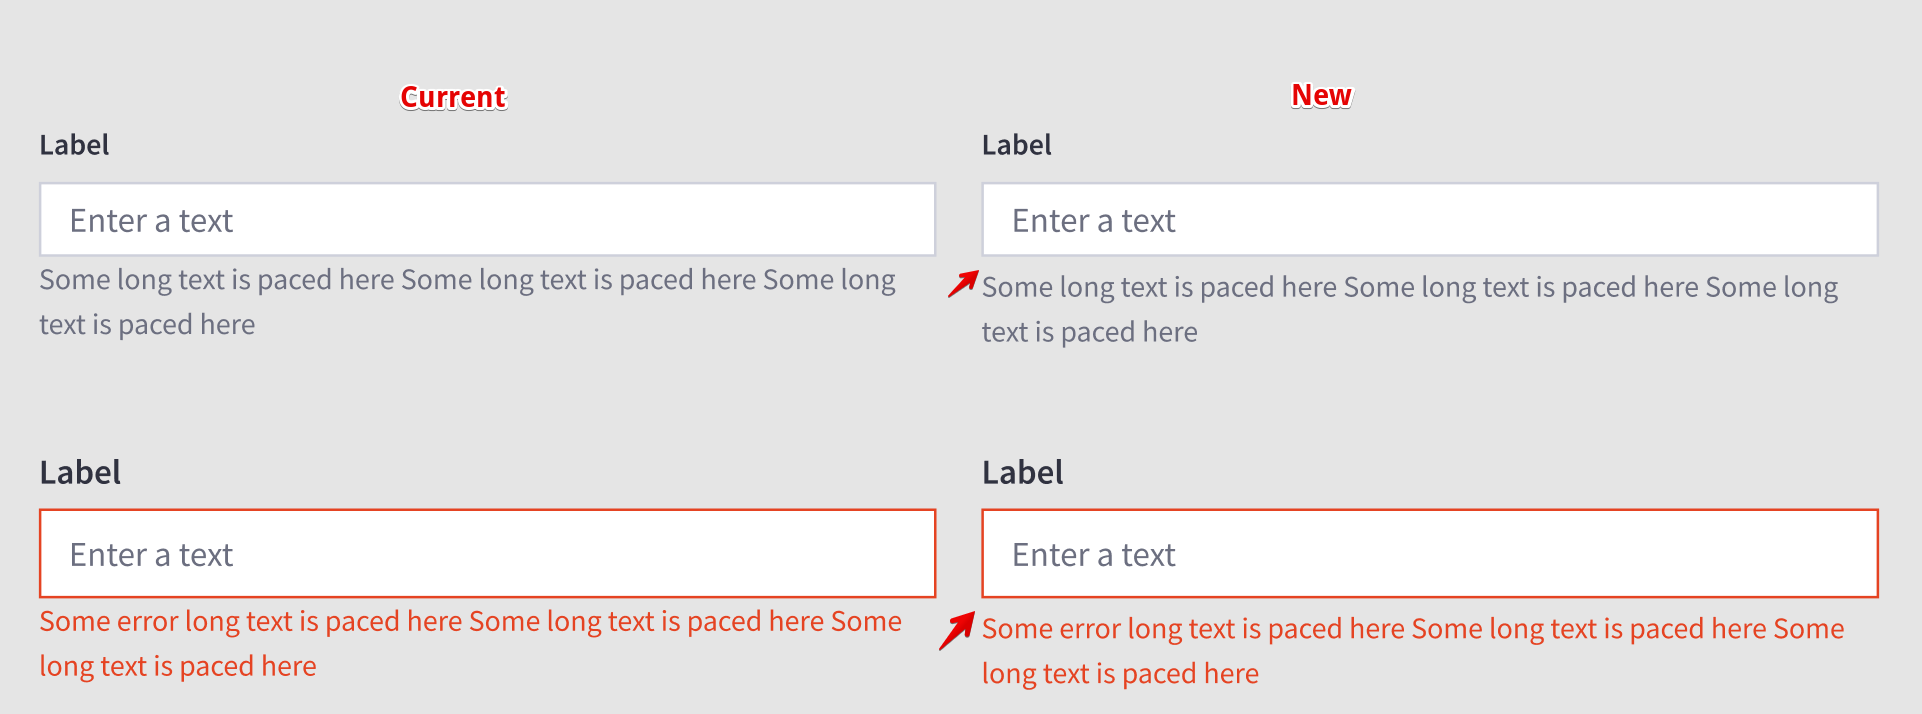Click the 'Enter a text' placeholder in the Current error field
This screenshot has width=1922, height=714.
[150, 553]
